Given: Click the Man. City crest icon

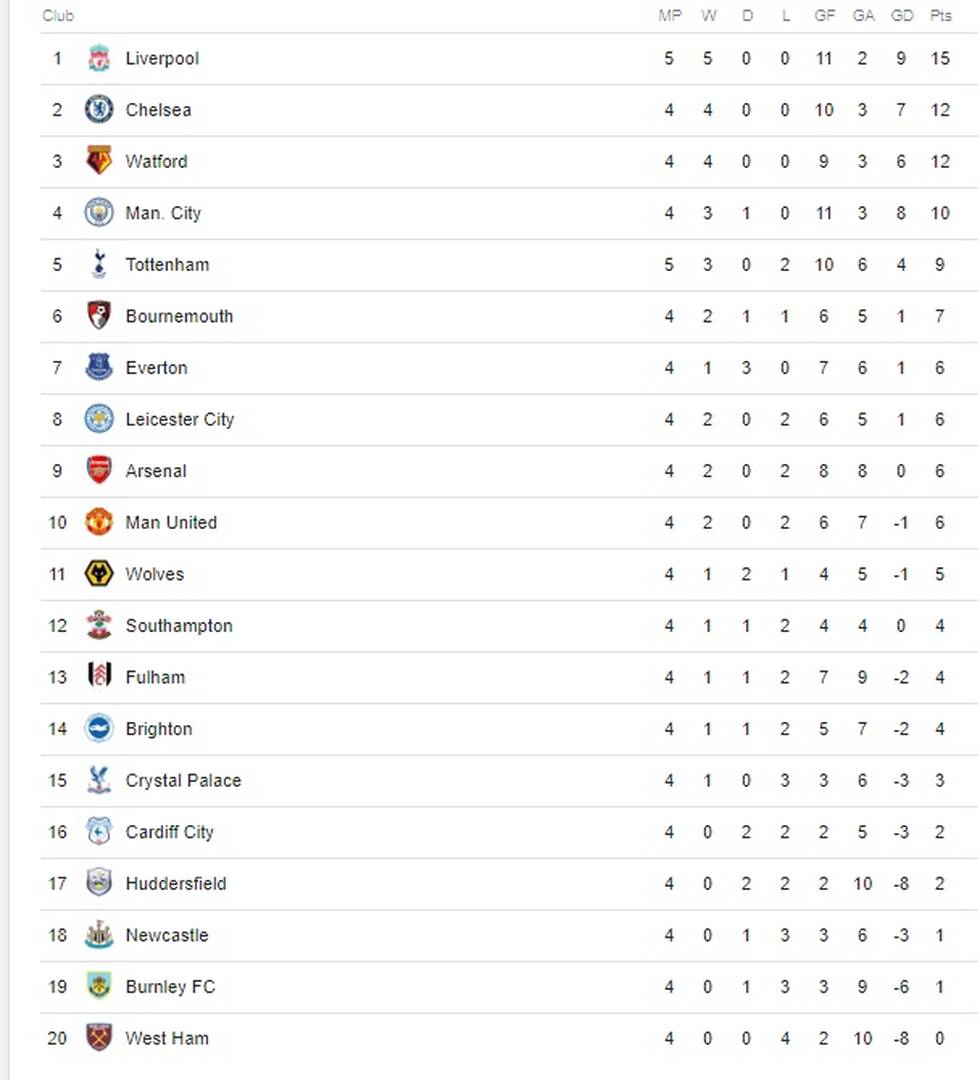Looking at the screenshot, I should click(98, 212).
